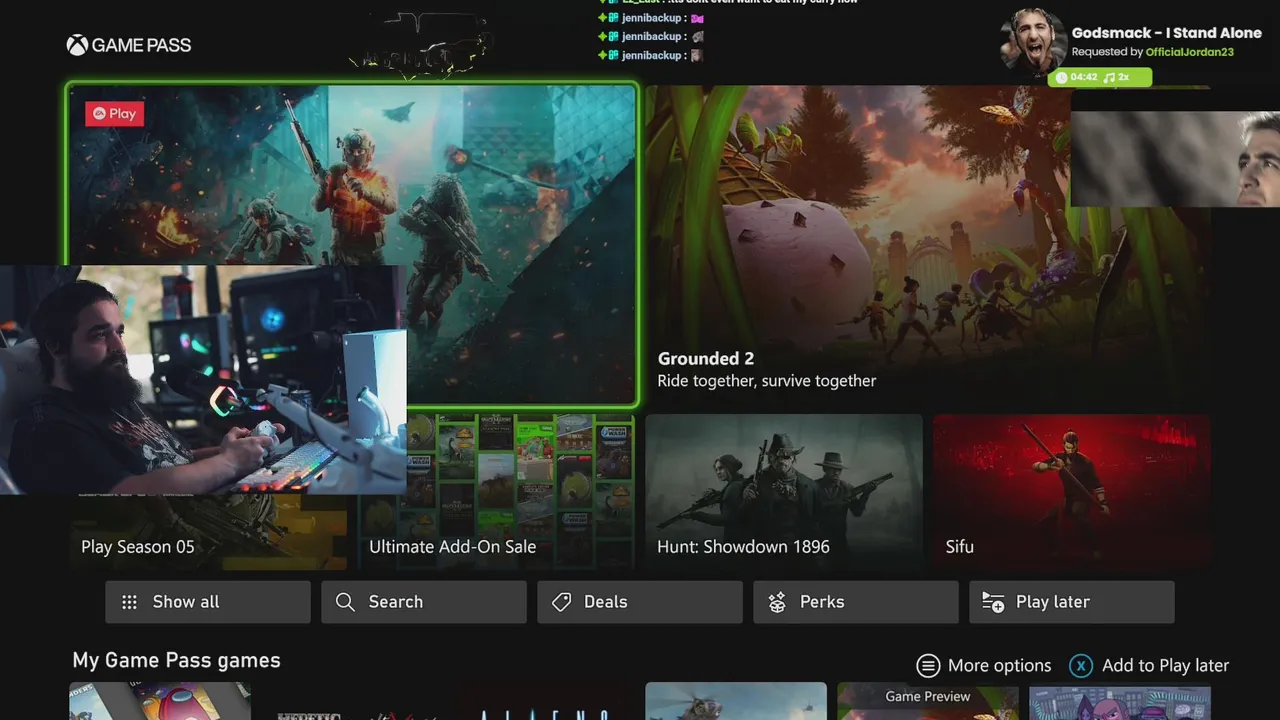Click first jennibackup chat message
Screen dimensions: 1280x720
[x=651, y=18]
